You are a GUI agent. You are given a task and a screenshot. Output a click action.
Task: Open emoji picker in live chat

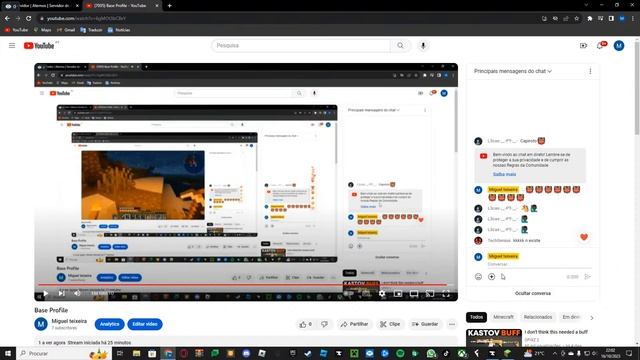pyautogui.click(x=478, y=277)
